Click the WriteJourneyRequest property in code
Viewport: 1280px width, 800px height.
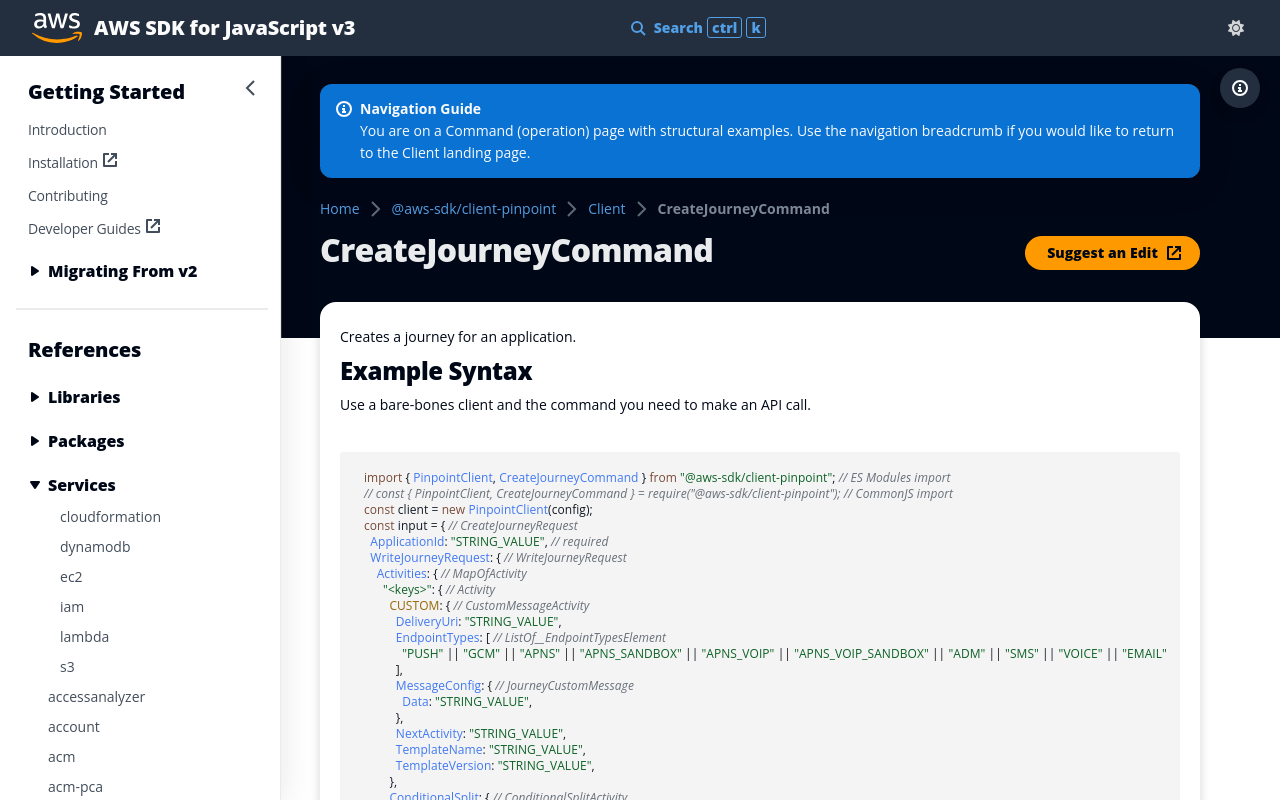430,558
